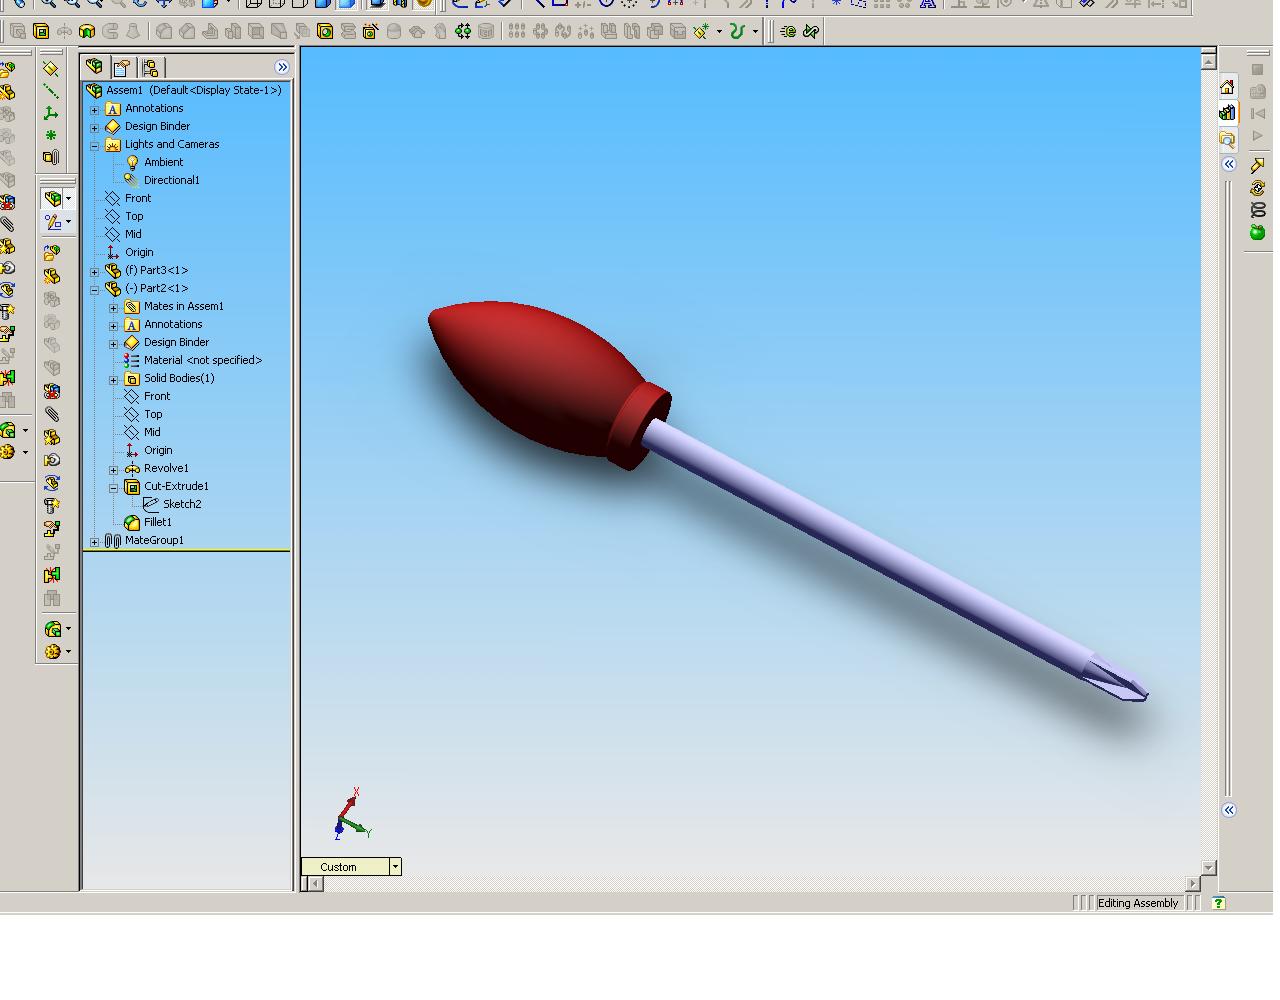Expand the Solid Bodies(1) folder
Viewport: 1280px width, 1000px height.
[114, 379]
